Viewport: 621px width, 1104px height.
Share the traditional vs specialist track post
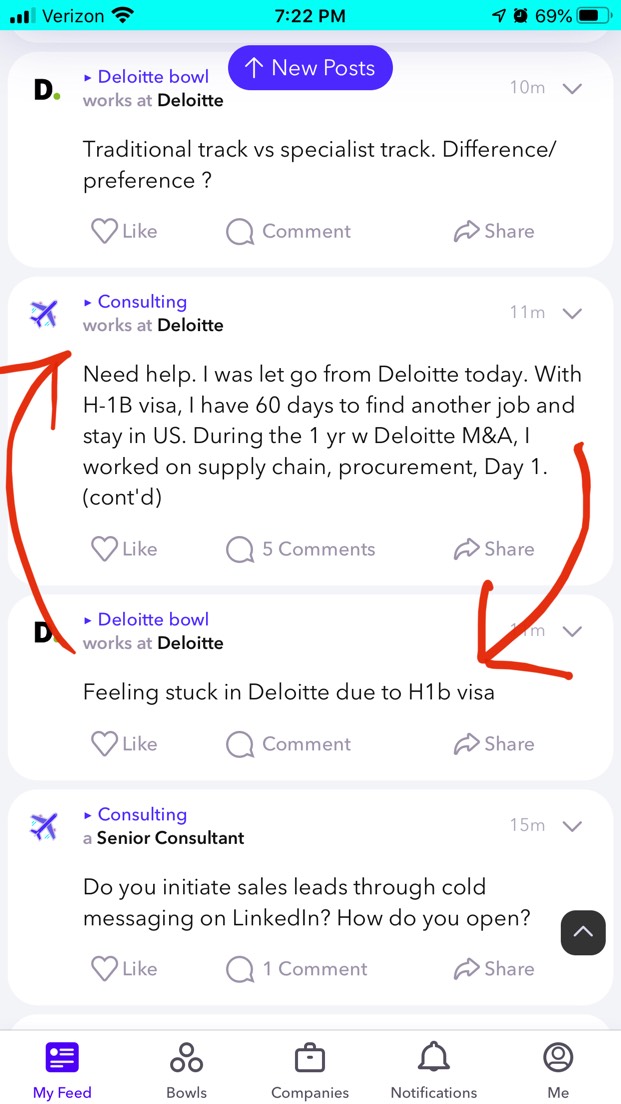coord(494,231)
